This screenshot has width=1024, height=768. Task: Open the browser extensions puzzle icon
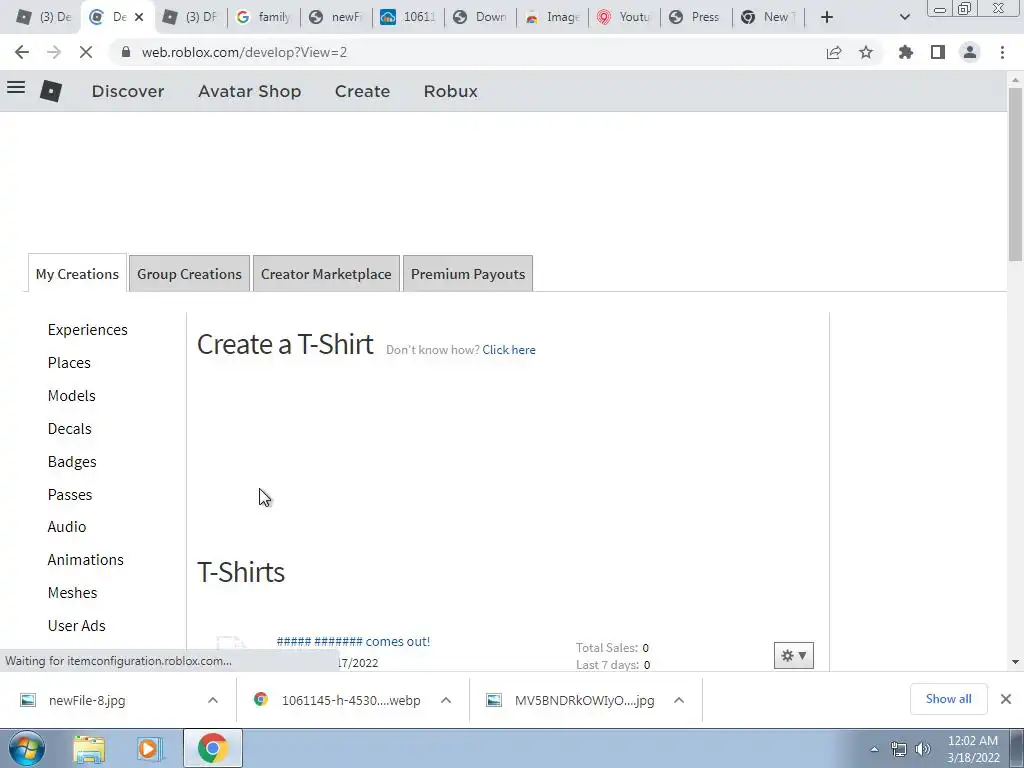click(x=906, y=52)
